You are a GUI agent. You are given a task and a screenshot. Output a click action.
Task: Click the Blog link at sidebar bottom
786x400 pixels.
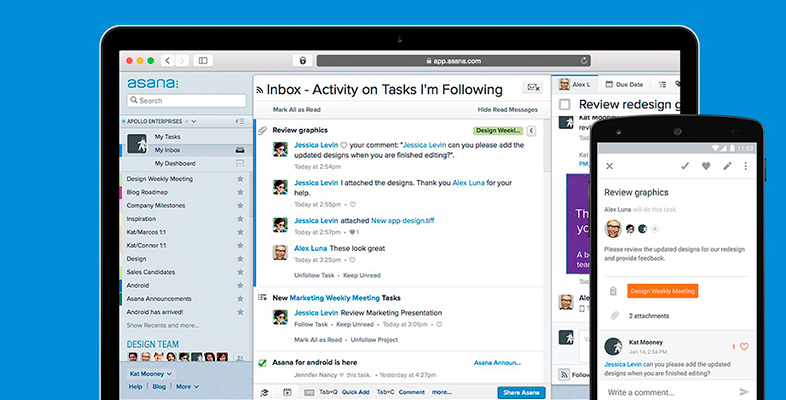[159, 386]
